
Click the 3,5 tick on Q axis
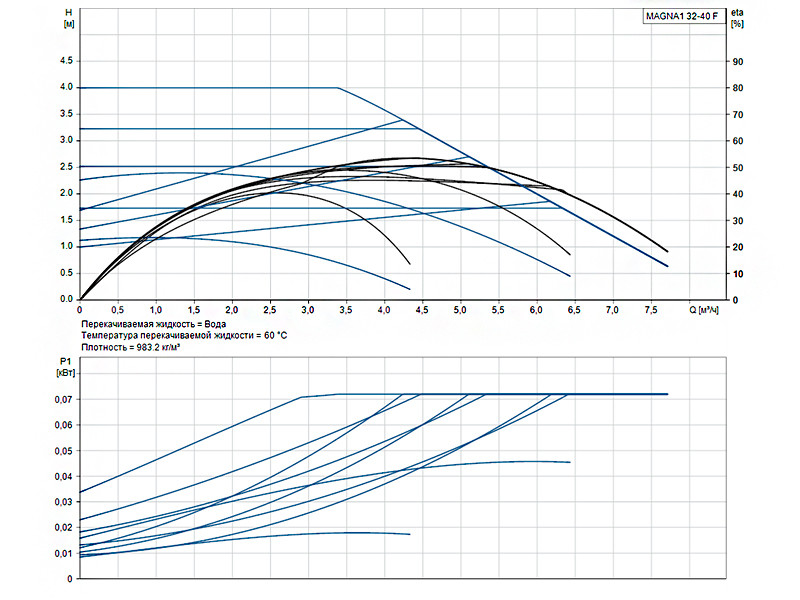[x=346, y=310]
